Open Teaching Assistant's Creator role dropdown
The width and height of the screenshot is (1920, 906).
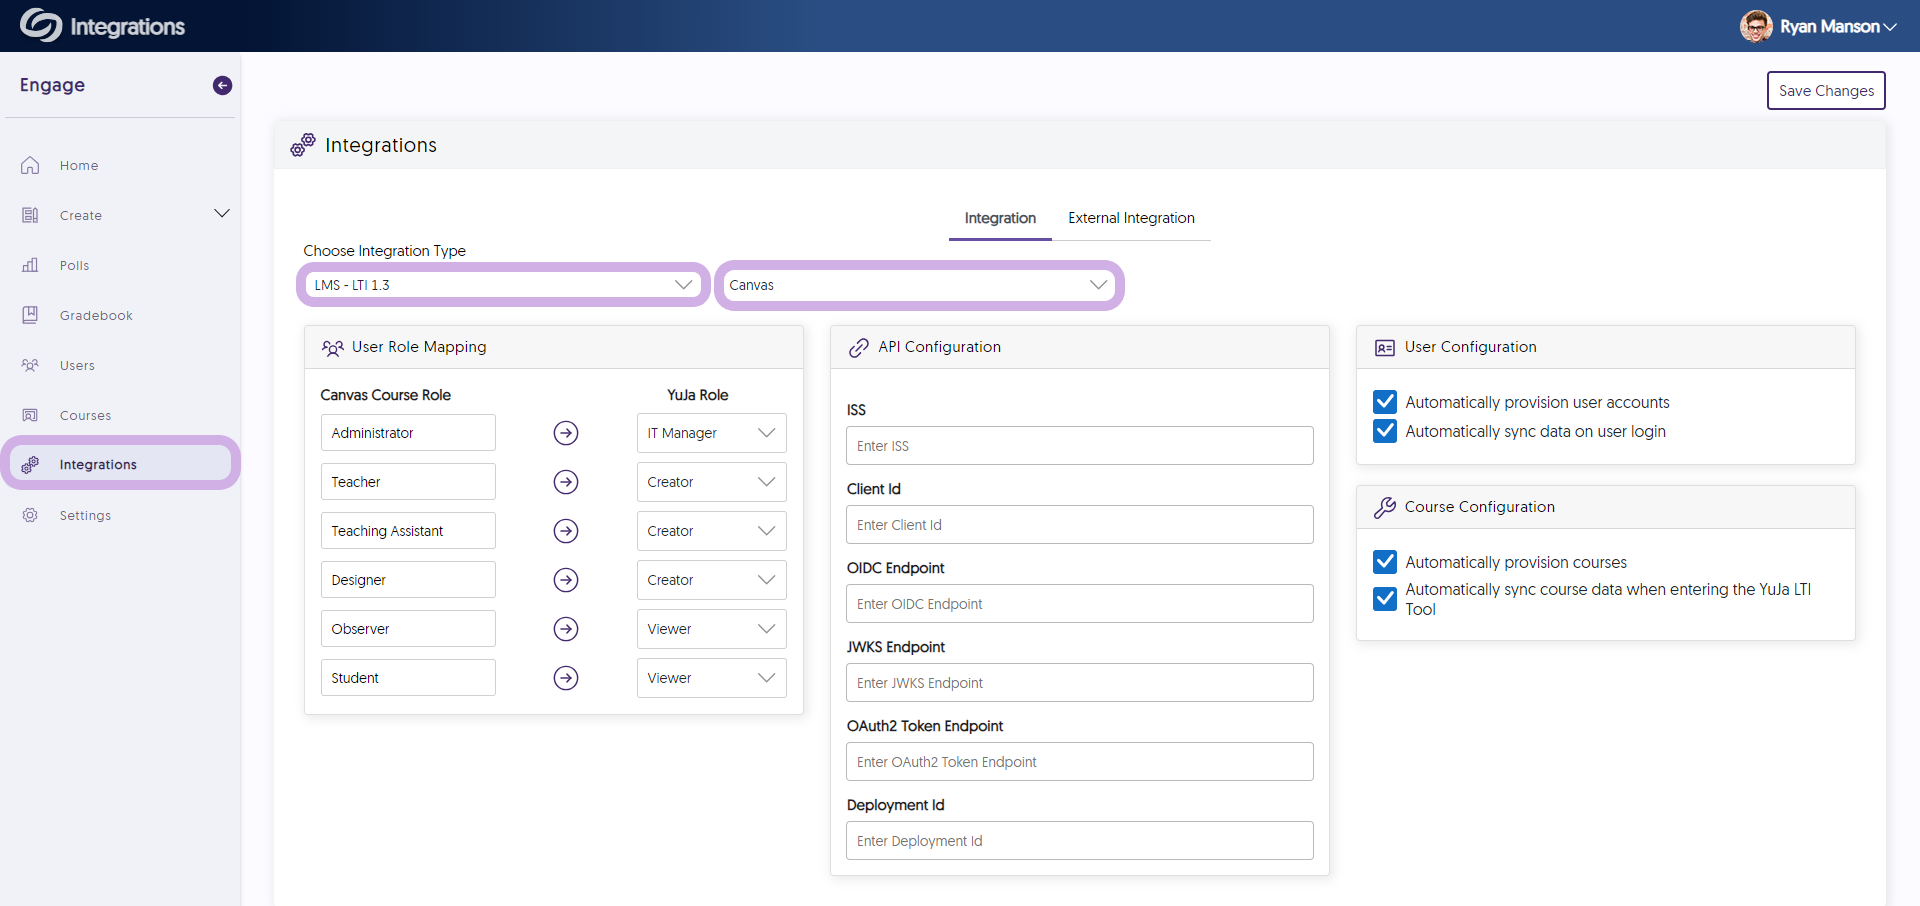(711, 531)
